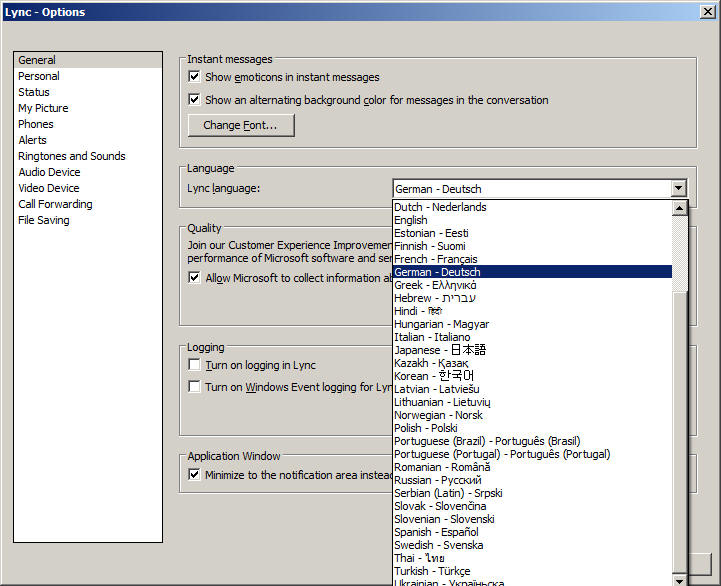The width and height of the screenshot is (721, 586).
Task: Pick Thai language option
Action: click(532, 558)
